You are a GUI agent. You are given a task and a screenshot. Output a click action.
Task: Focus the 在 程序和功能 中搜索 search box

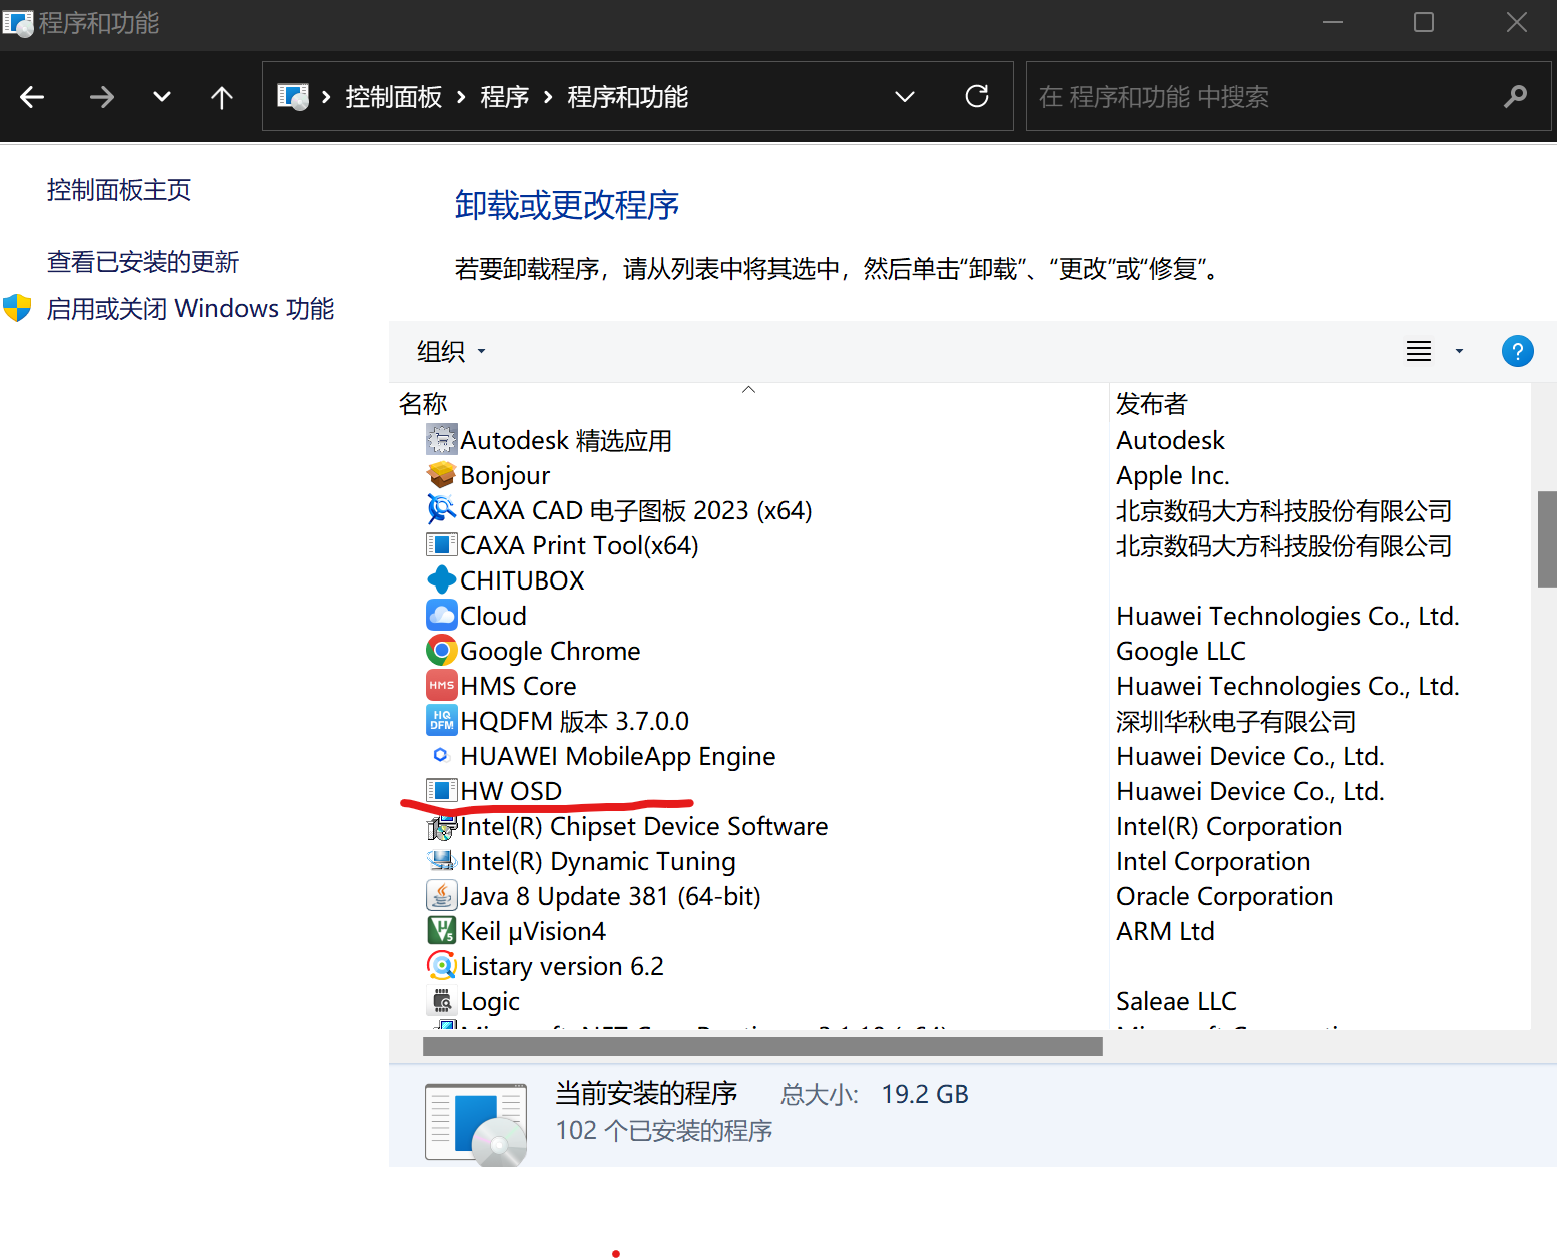[x=1289, y=96]
